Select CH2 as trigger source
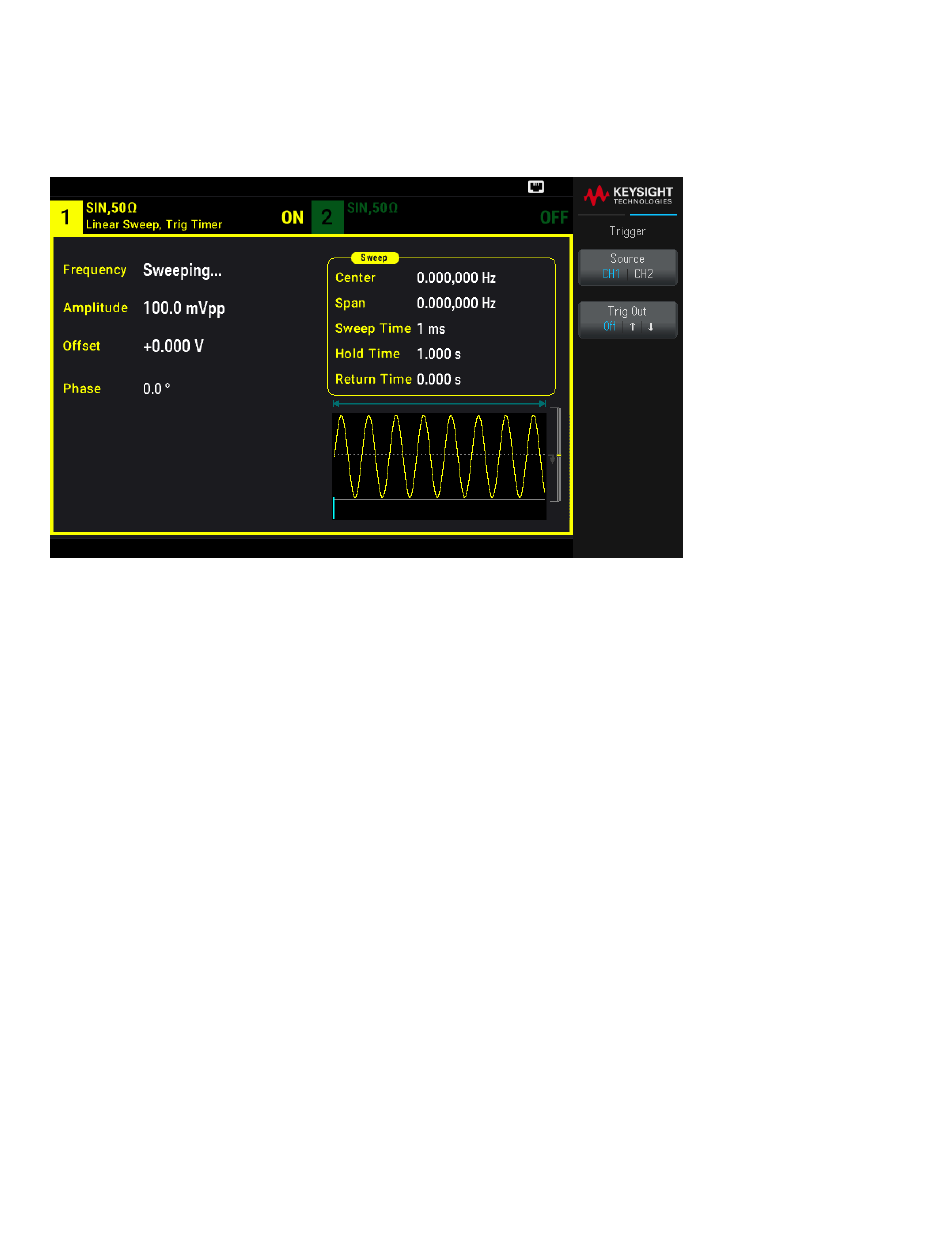The height and width of the screenshot is (1254, 950). (644, 273)
